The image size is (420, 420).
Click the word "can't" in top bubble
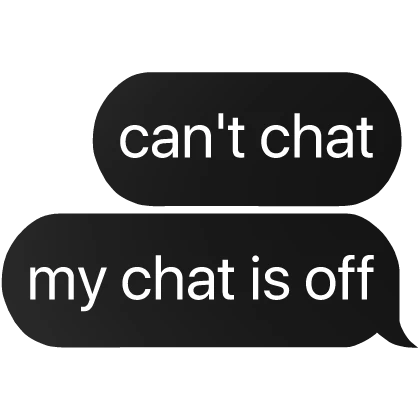183,136
